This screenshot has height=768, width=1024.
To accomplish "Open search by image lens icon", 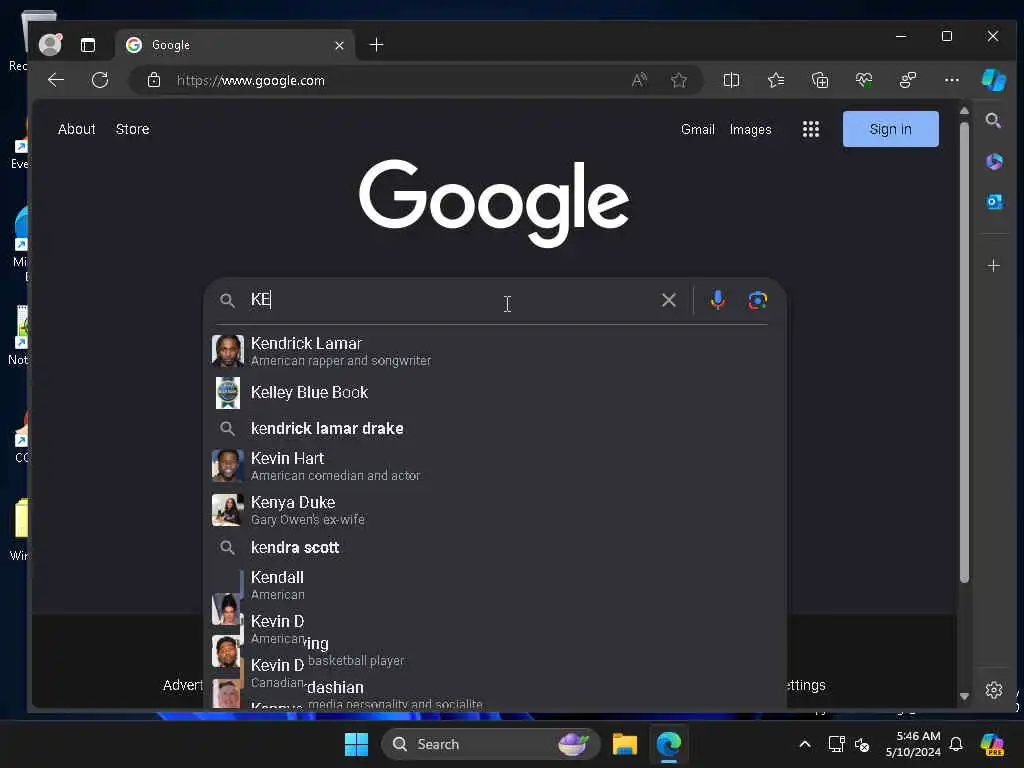I will point(757,300).
